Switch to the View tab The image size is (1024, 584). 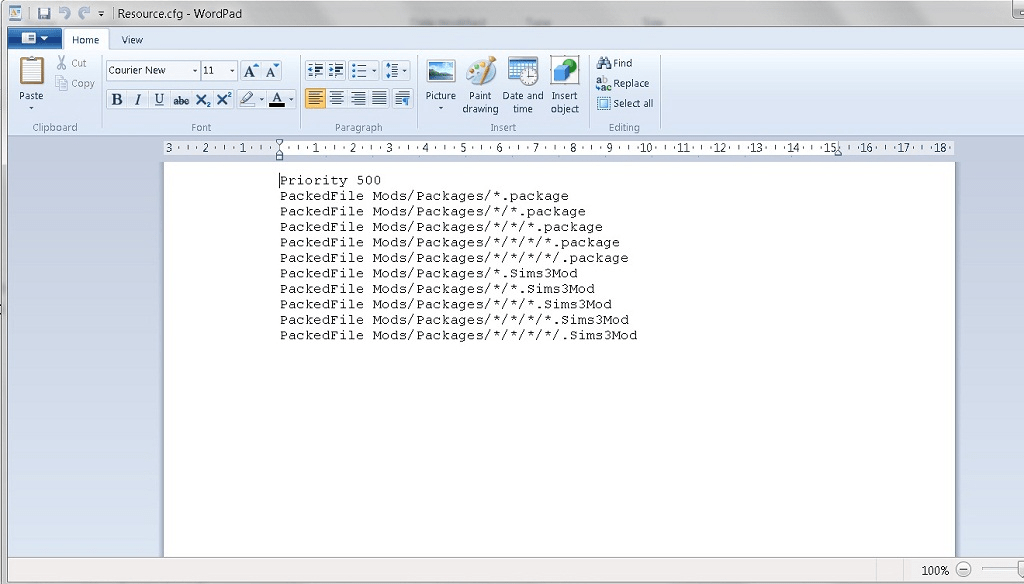click(x=131, y=40)
